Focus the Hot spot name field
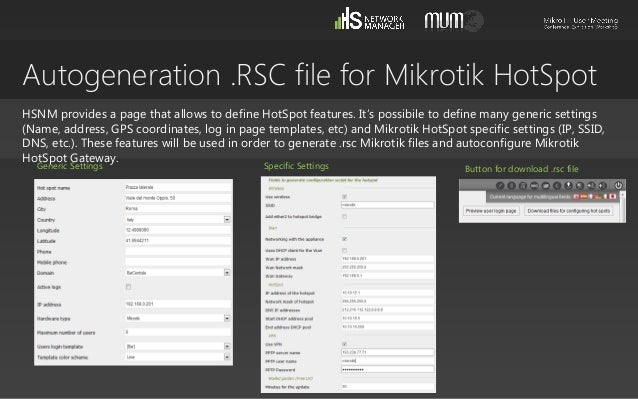The width and height of the screenshot is (638, 399). point(178,187)
